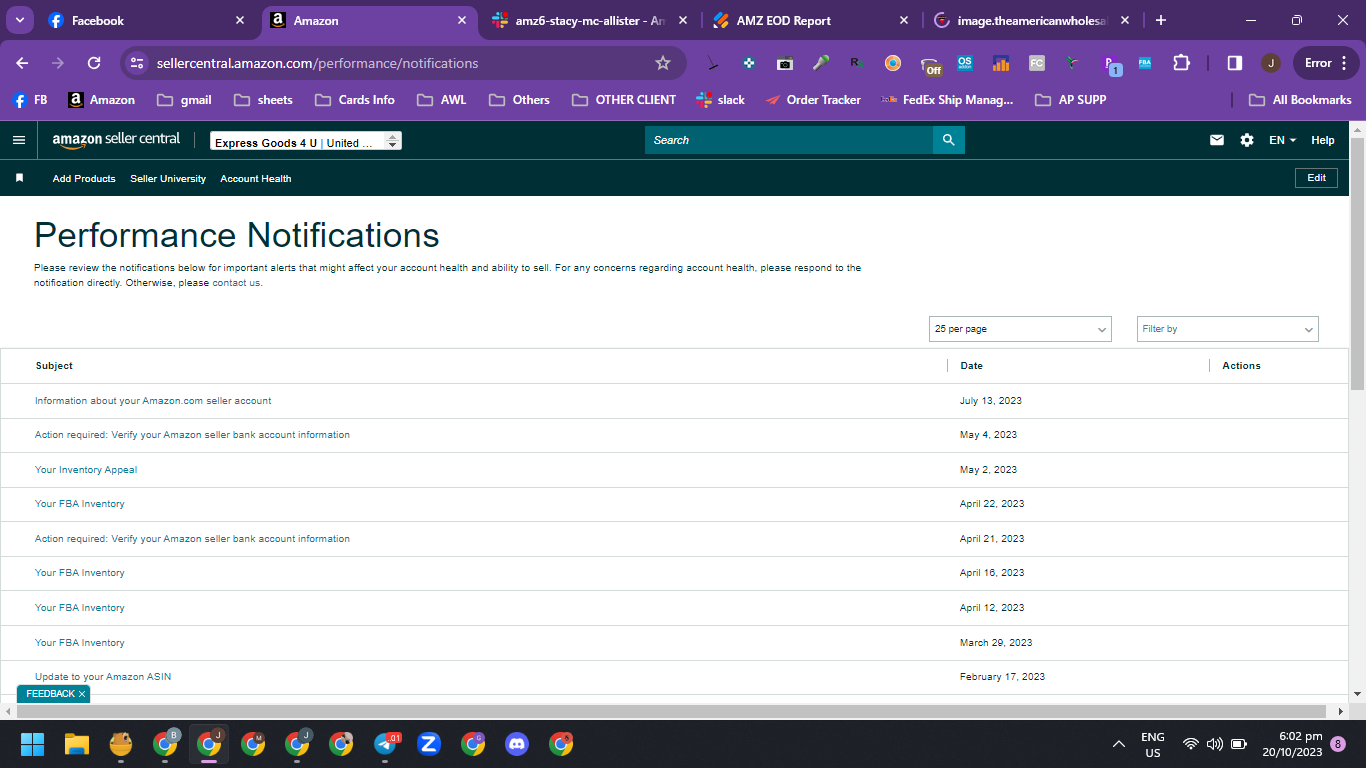Open the Help link
The width and height of the screenshot is (1366, 768).
1323,140
